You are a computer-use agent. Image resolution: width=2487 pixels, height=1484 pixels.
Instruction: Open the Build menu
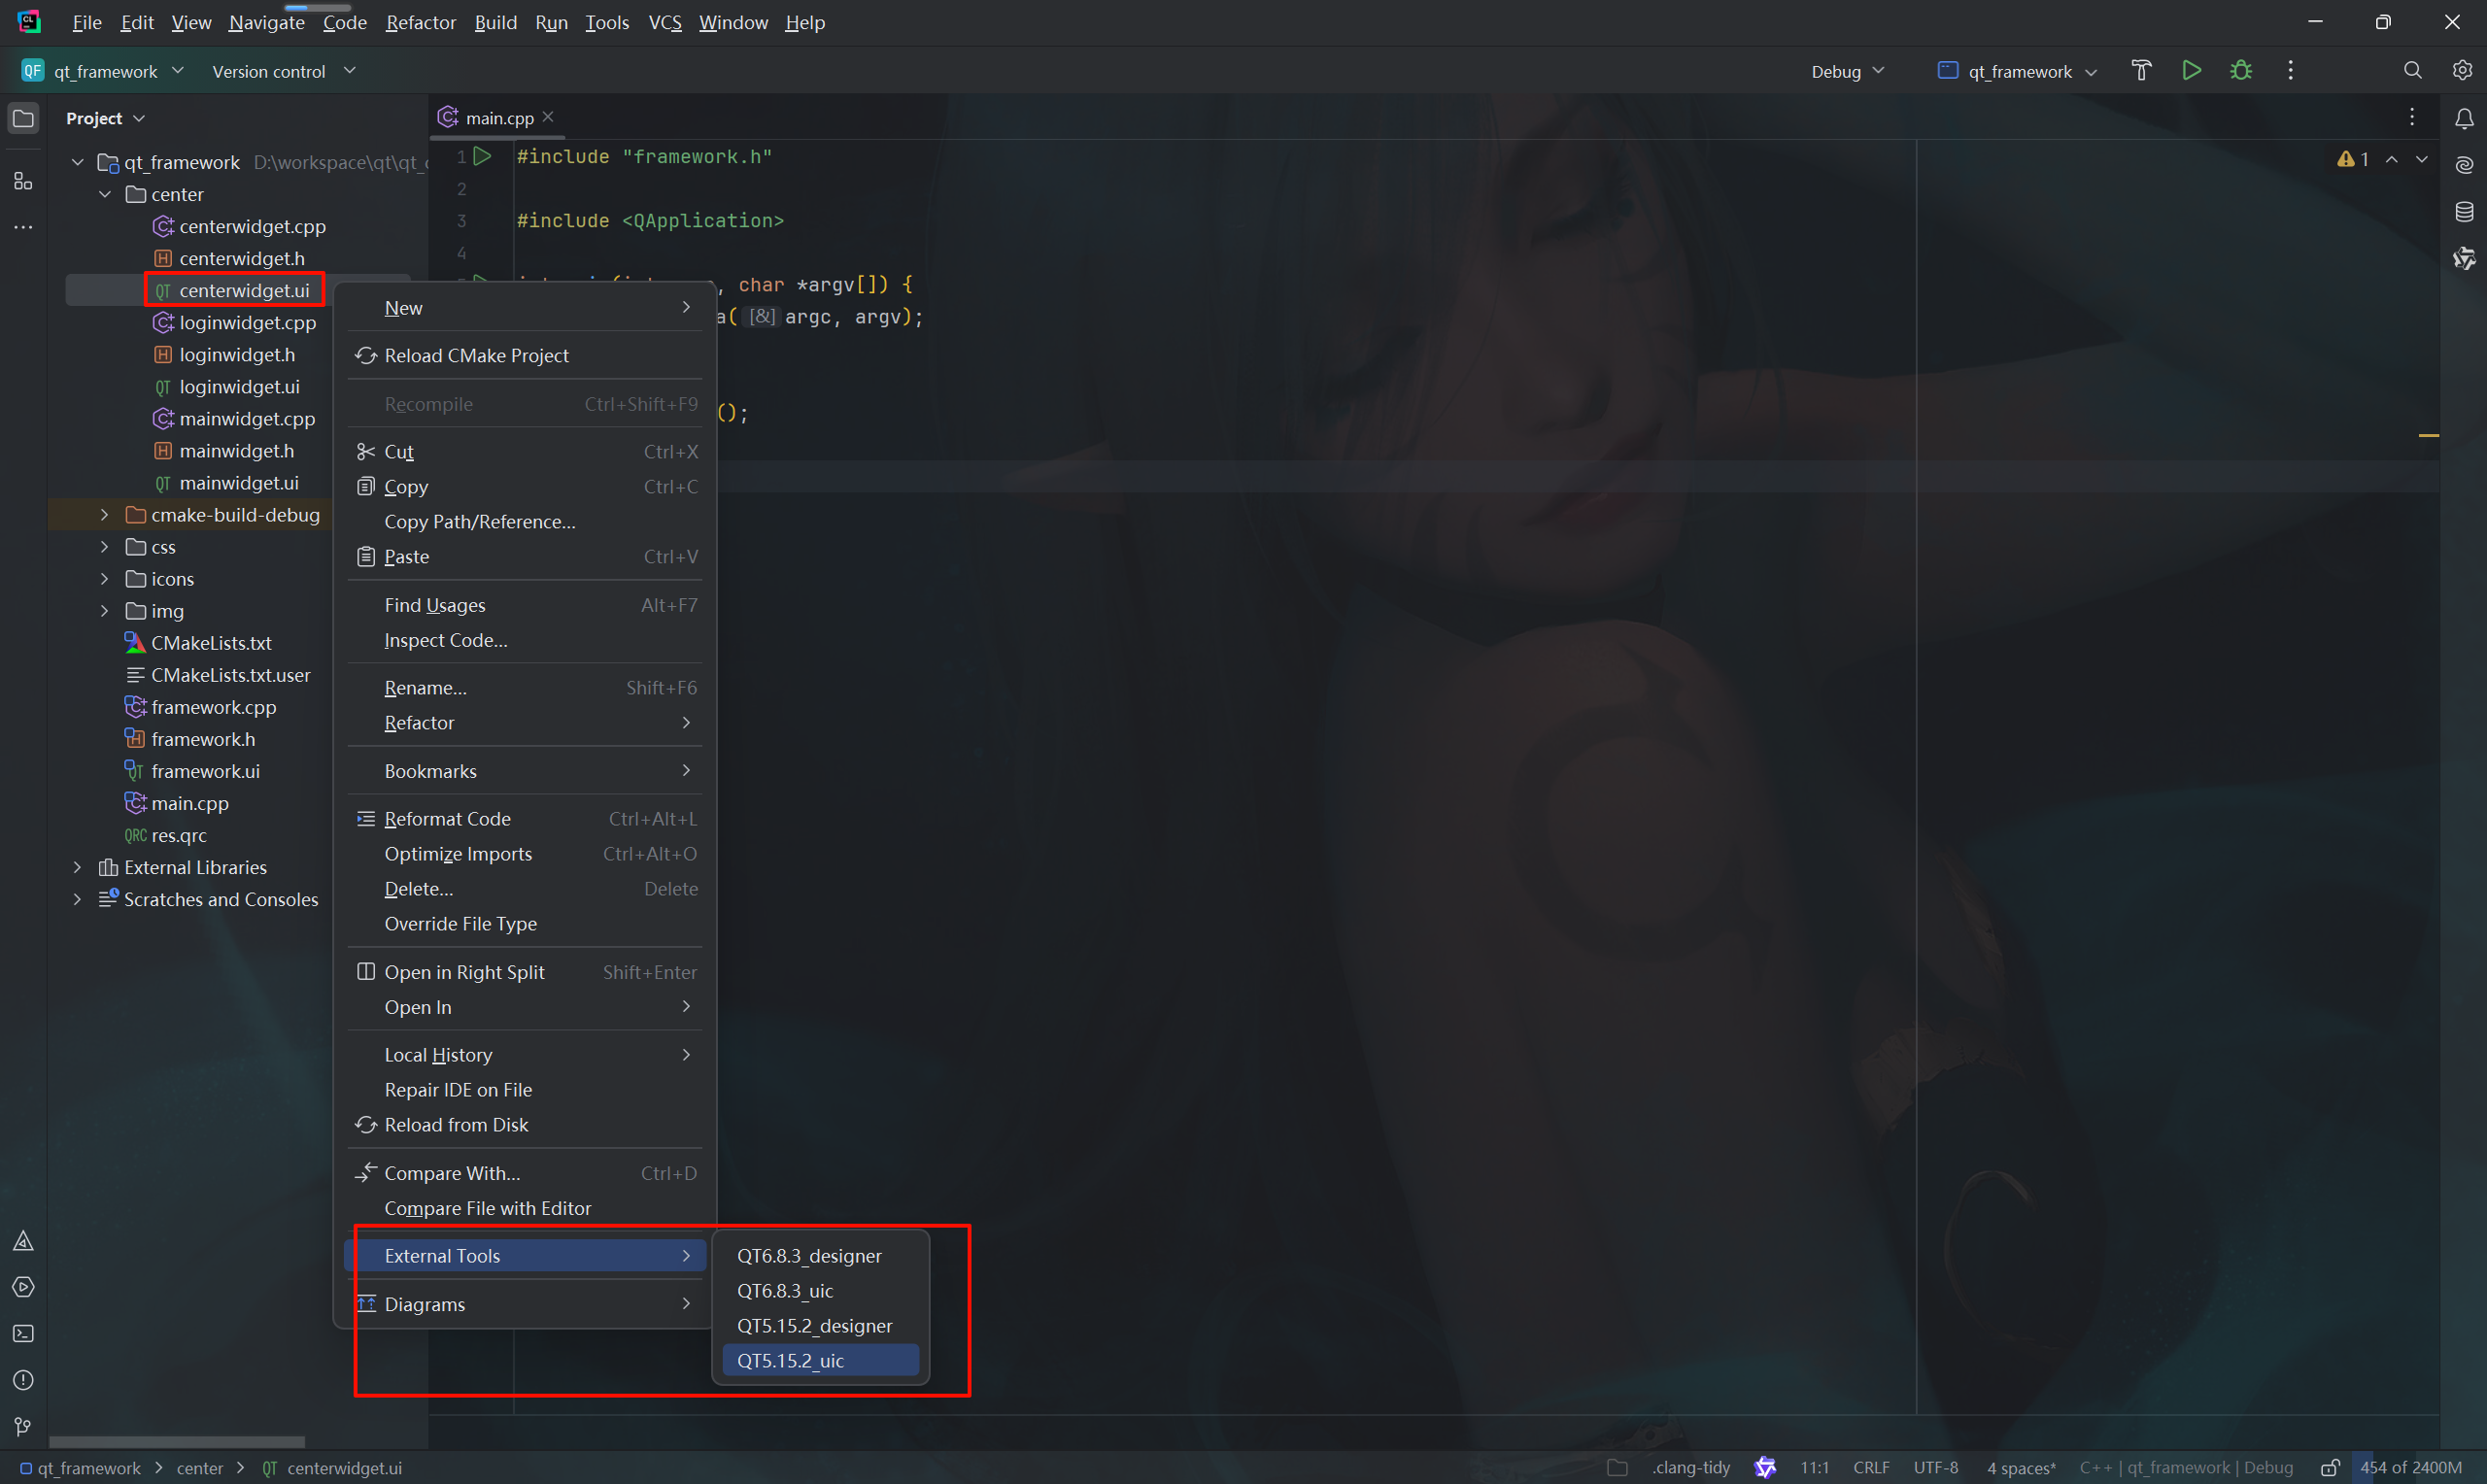point(495,22)
